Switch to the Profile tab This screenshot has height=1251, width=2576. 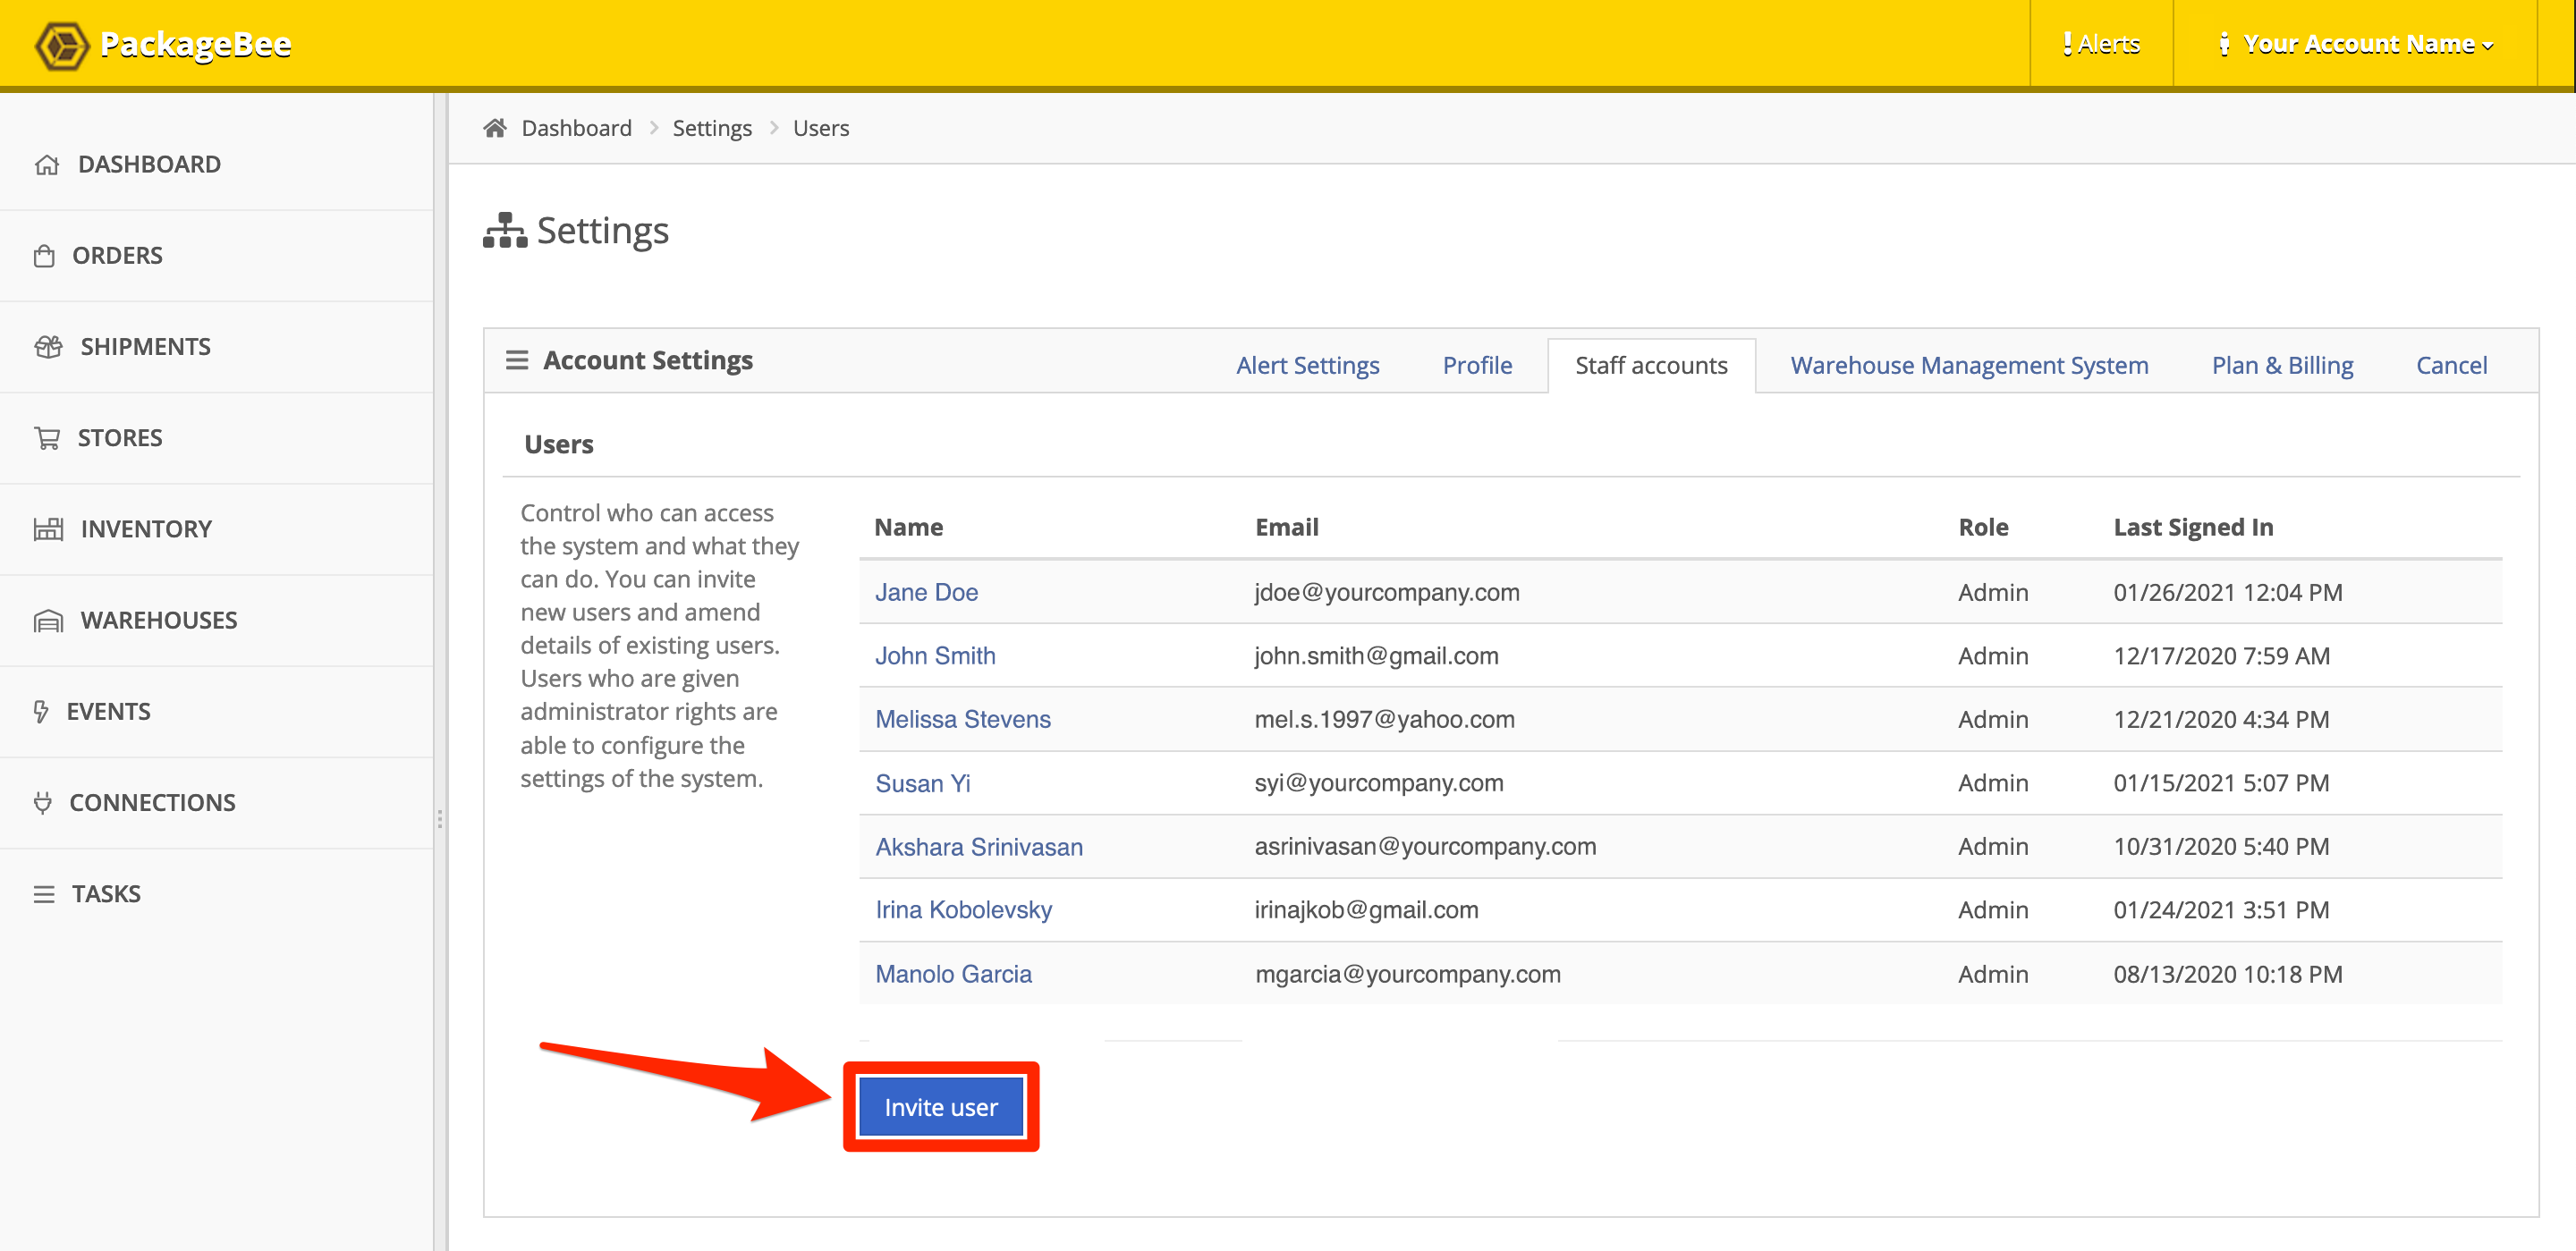(1477, 365)
